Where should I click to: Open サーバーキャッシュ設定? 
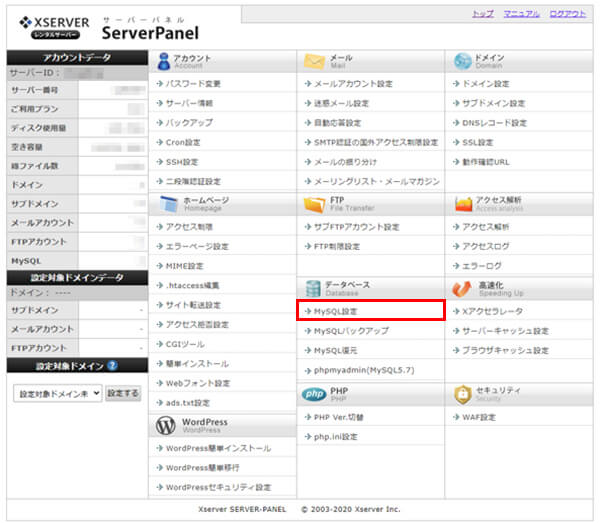(x=505, y=331)
